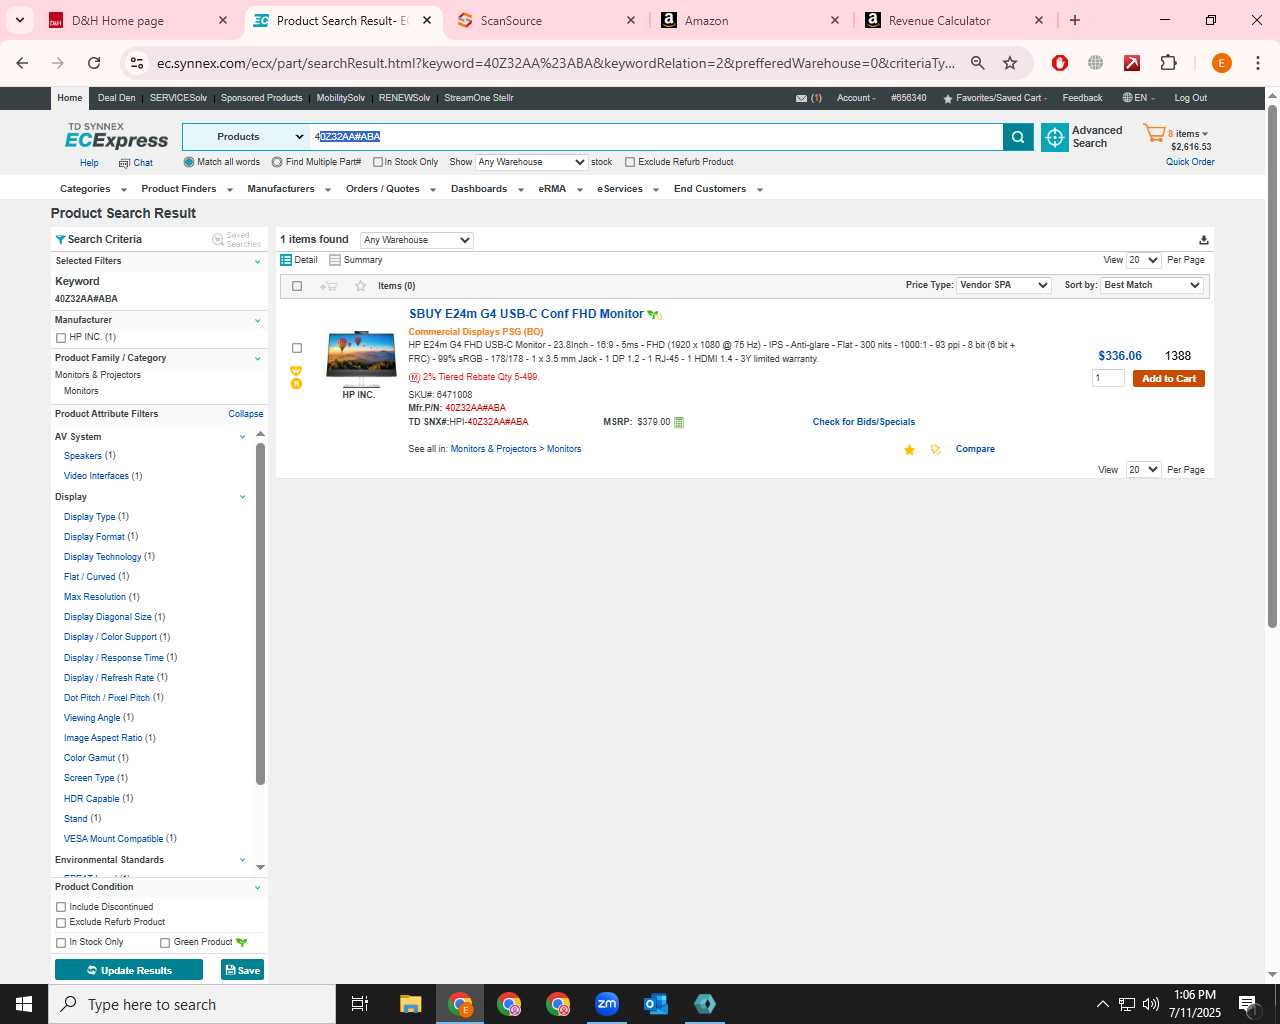This screenshot has height=1024, width=1280.
Task: Click the favorite star in Items bar
Action: [361, 286]
